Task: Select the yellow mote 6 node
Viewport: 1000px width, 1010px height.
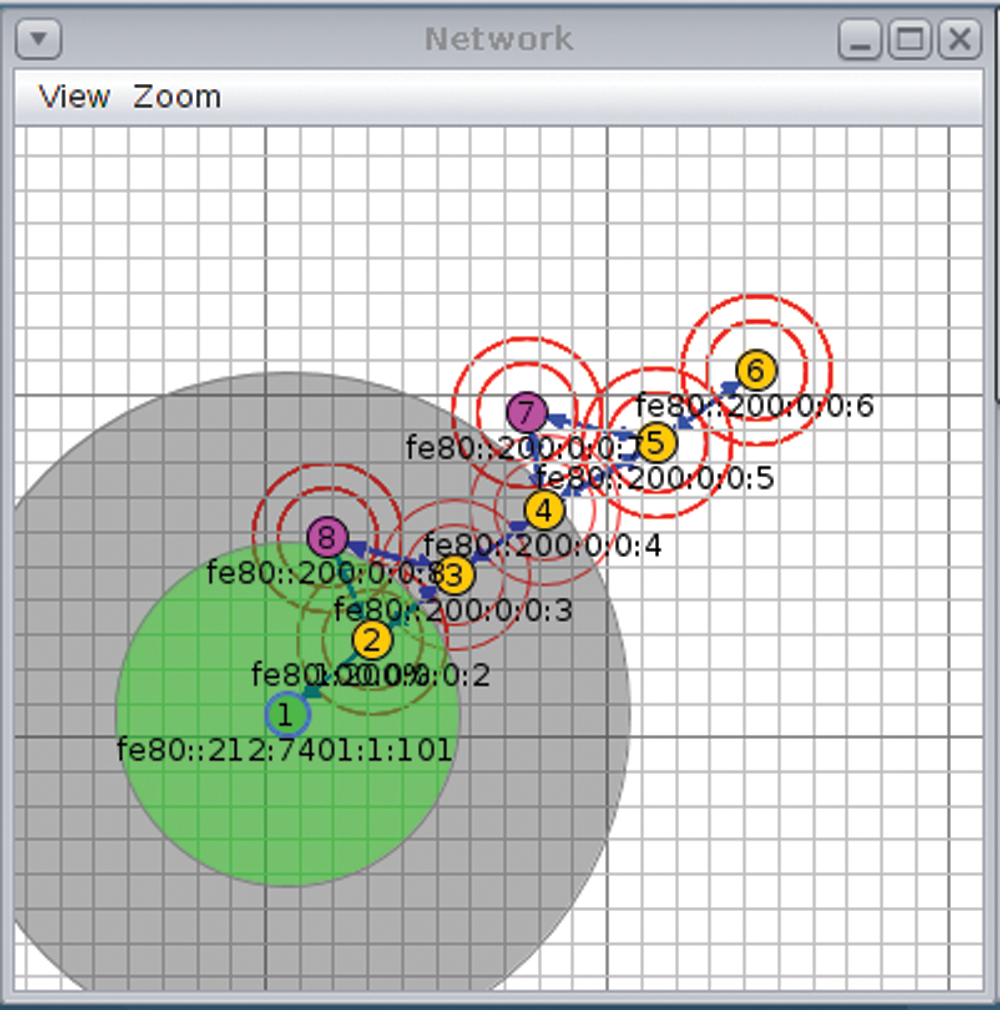Action: 756,370
